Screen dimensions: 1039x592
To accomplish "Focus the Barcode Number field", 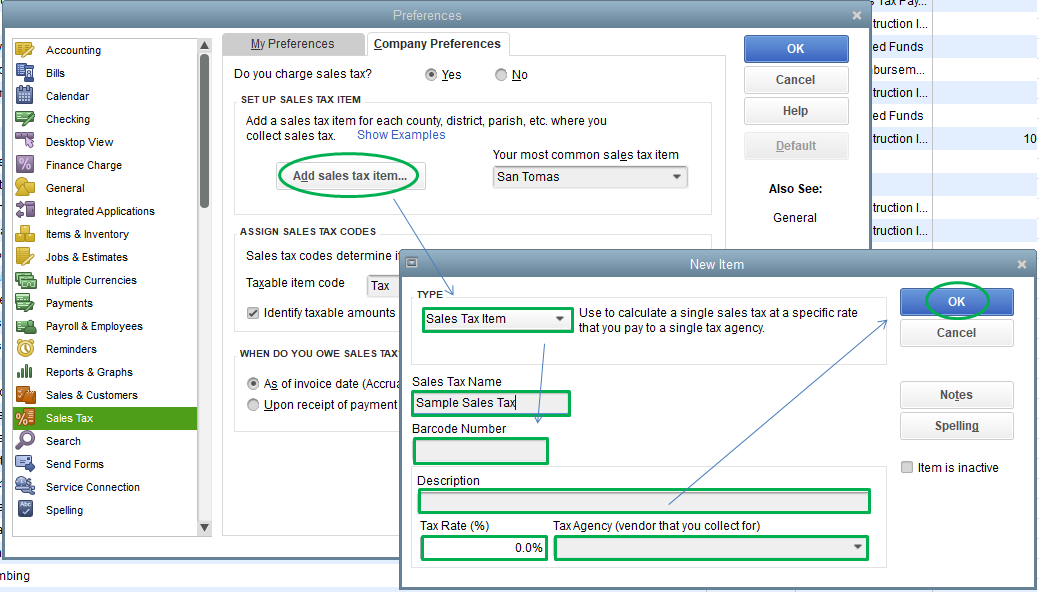I will point(480,451).
